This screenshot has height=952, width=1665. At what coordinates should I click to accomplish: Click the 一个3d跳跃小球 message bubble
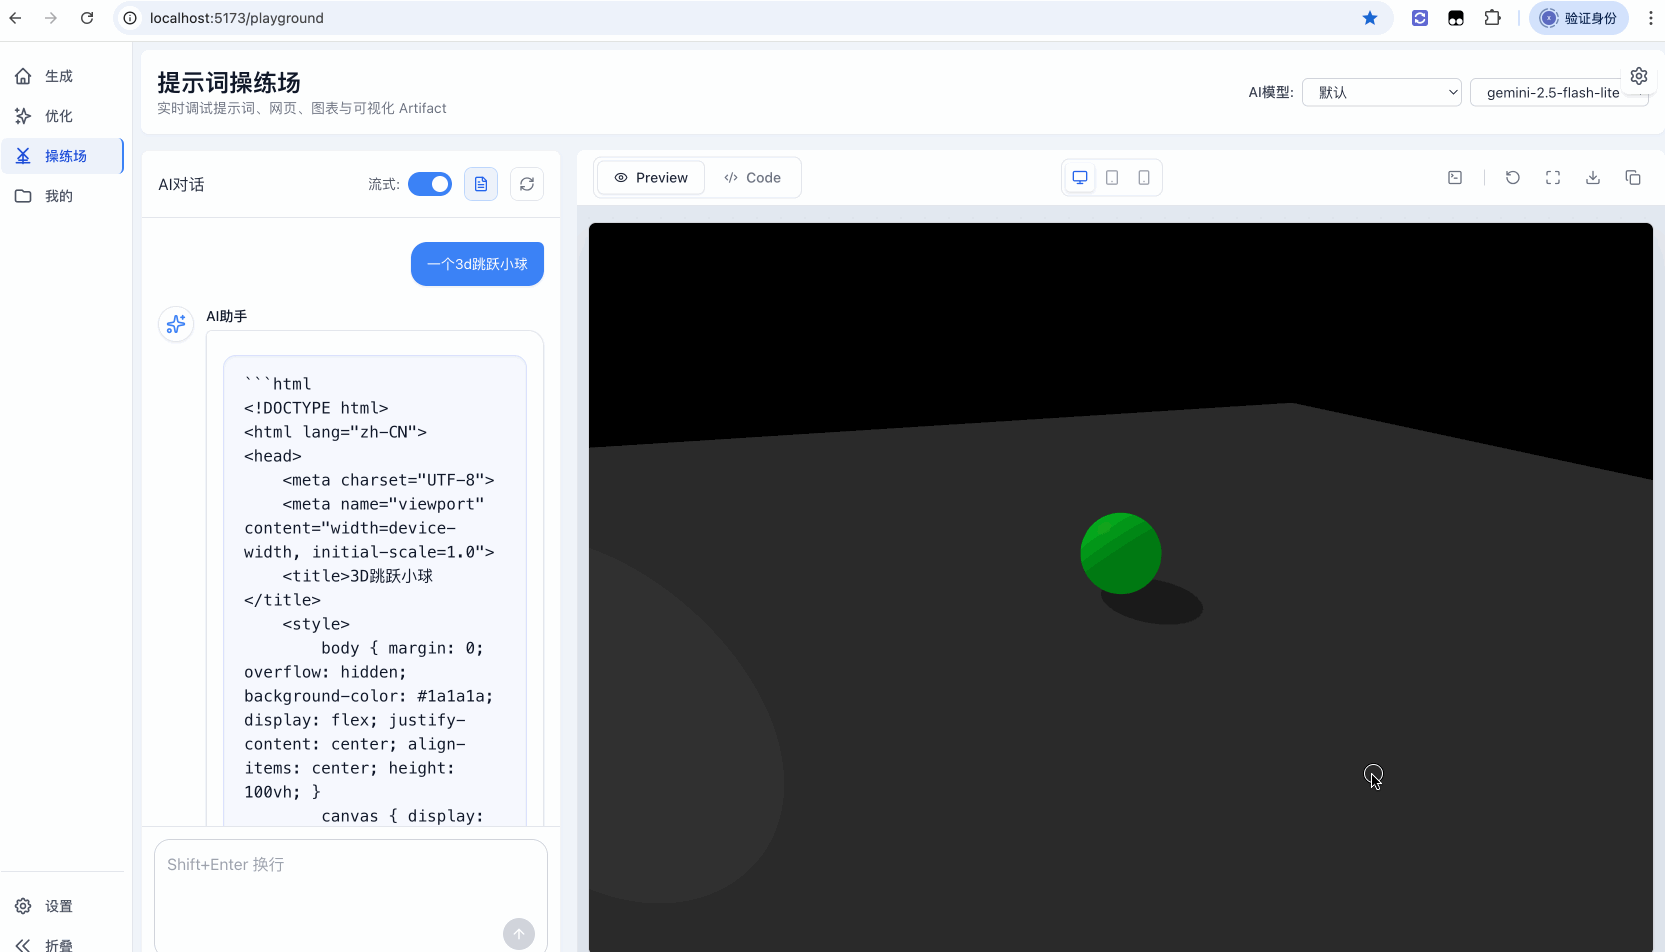click(x=477, y=264)
